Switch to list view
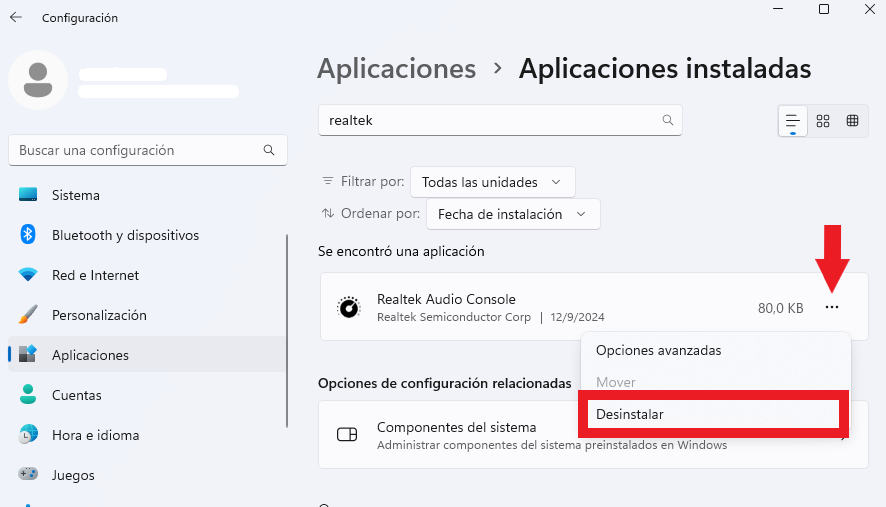 [793, 121]
